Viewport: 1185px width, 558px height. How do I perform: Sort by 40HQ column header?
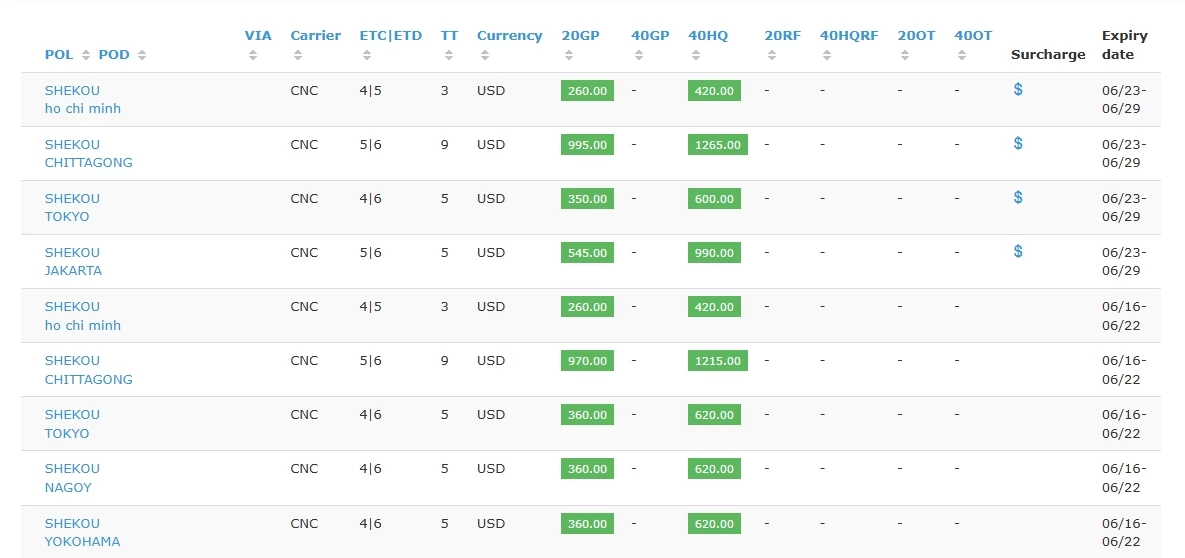click(x=707, y=36)
